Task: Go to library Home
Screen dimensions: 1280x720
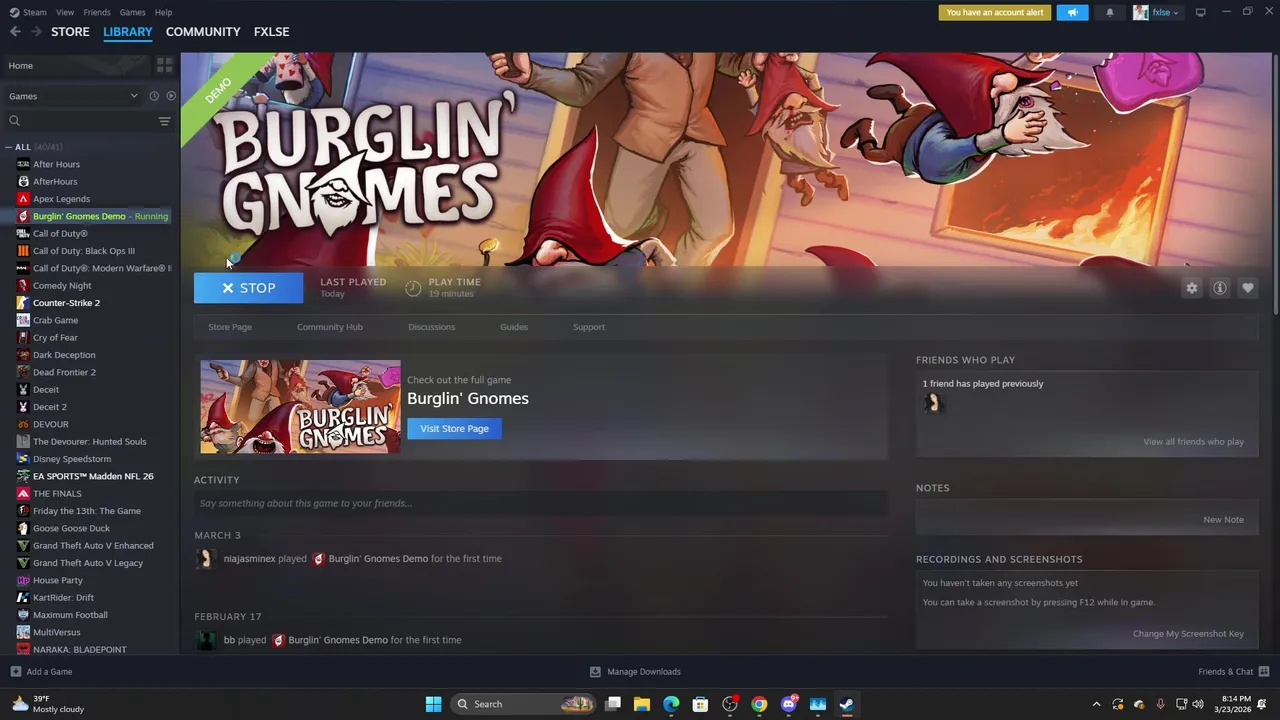Action: [75, 66]
